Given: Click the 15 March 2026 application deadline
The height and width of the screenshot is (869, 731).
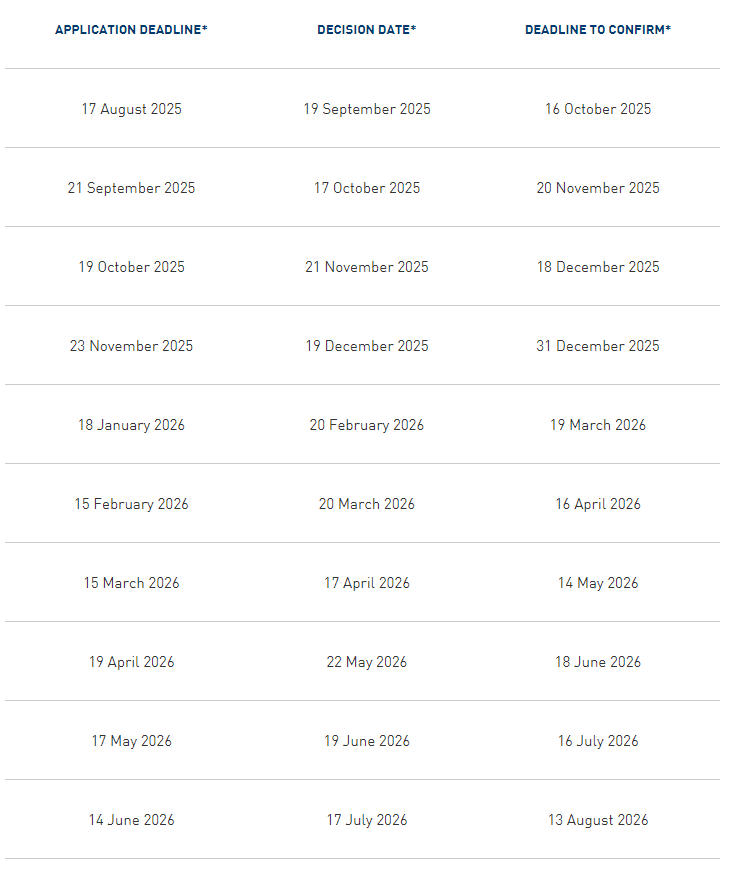Looking at the screenshot, I should coord(131,583).
